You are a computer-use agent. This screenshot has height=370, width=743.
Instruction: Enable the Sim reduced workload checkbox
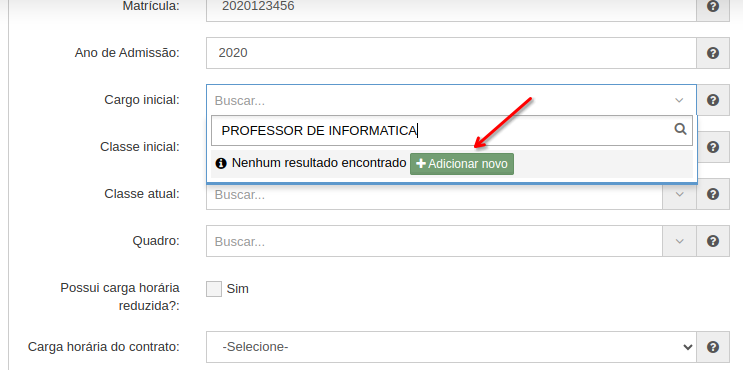(x=214, y=289)
